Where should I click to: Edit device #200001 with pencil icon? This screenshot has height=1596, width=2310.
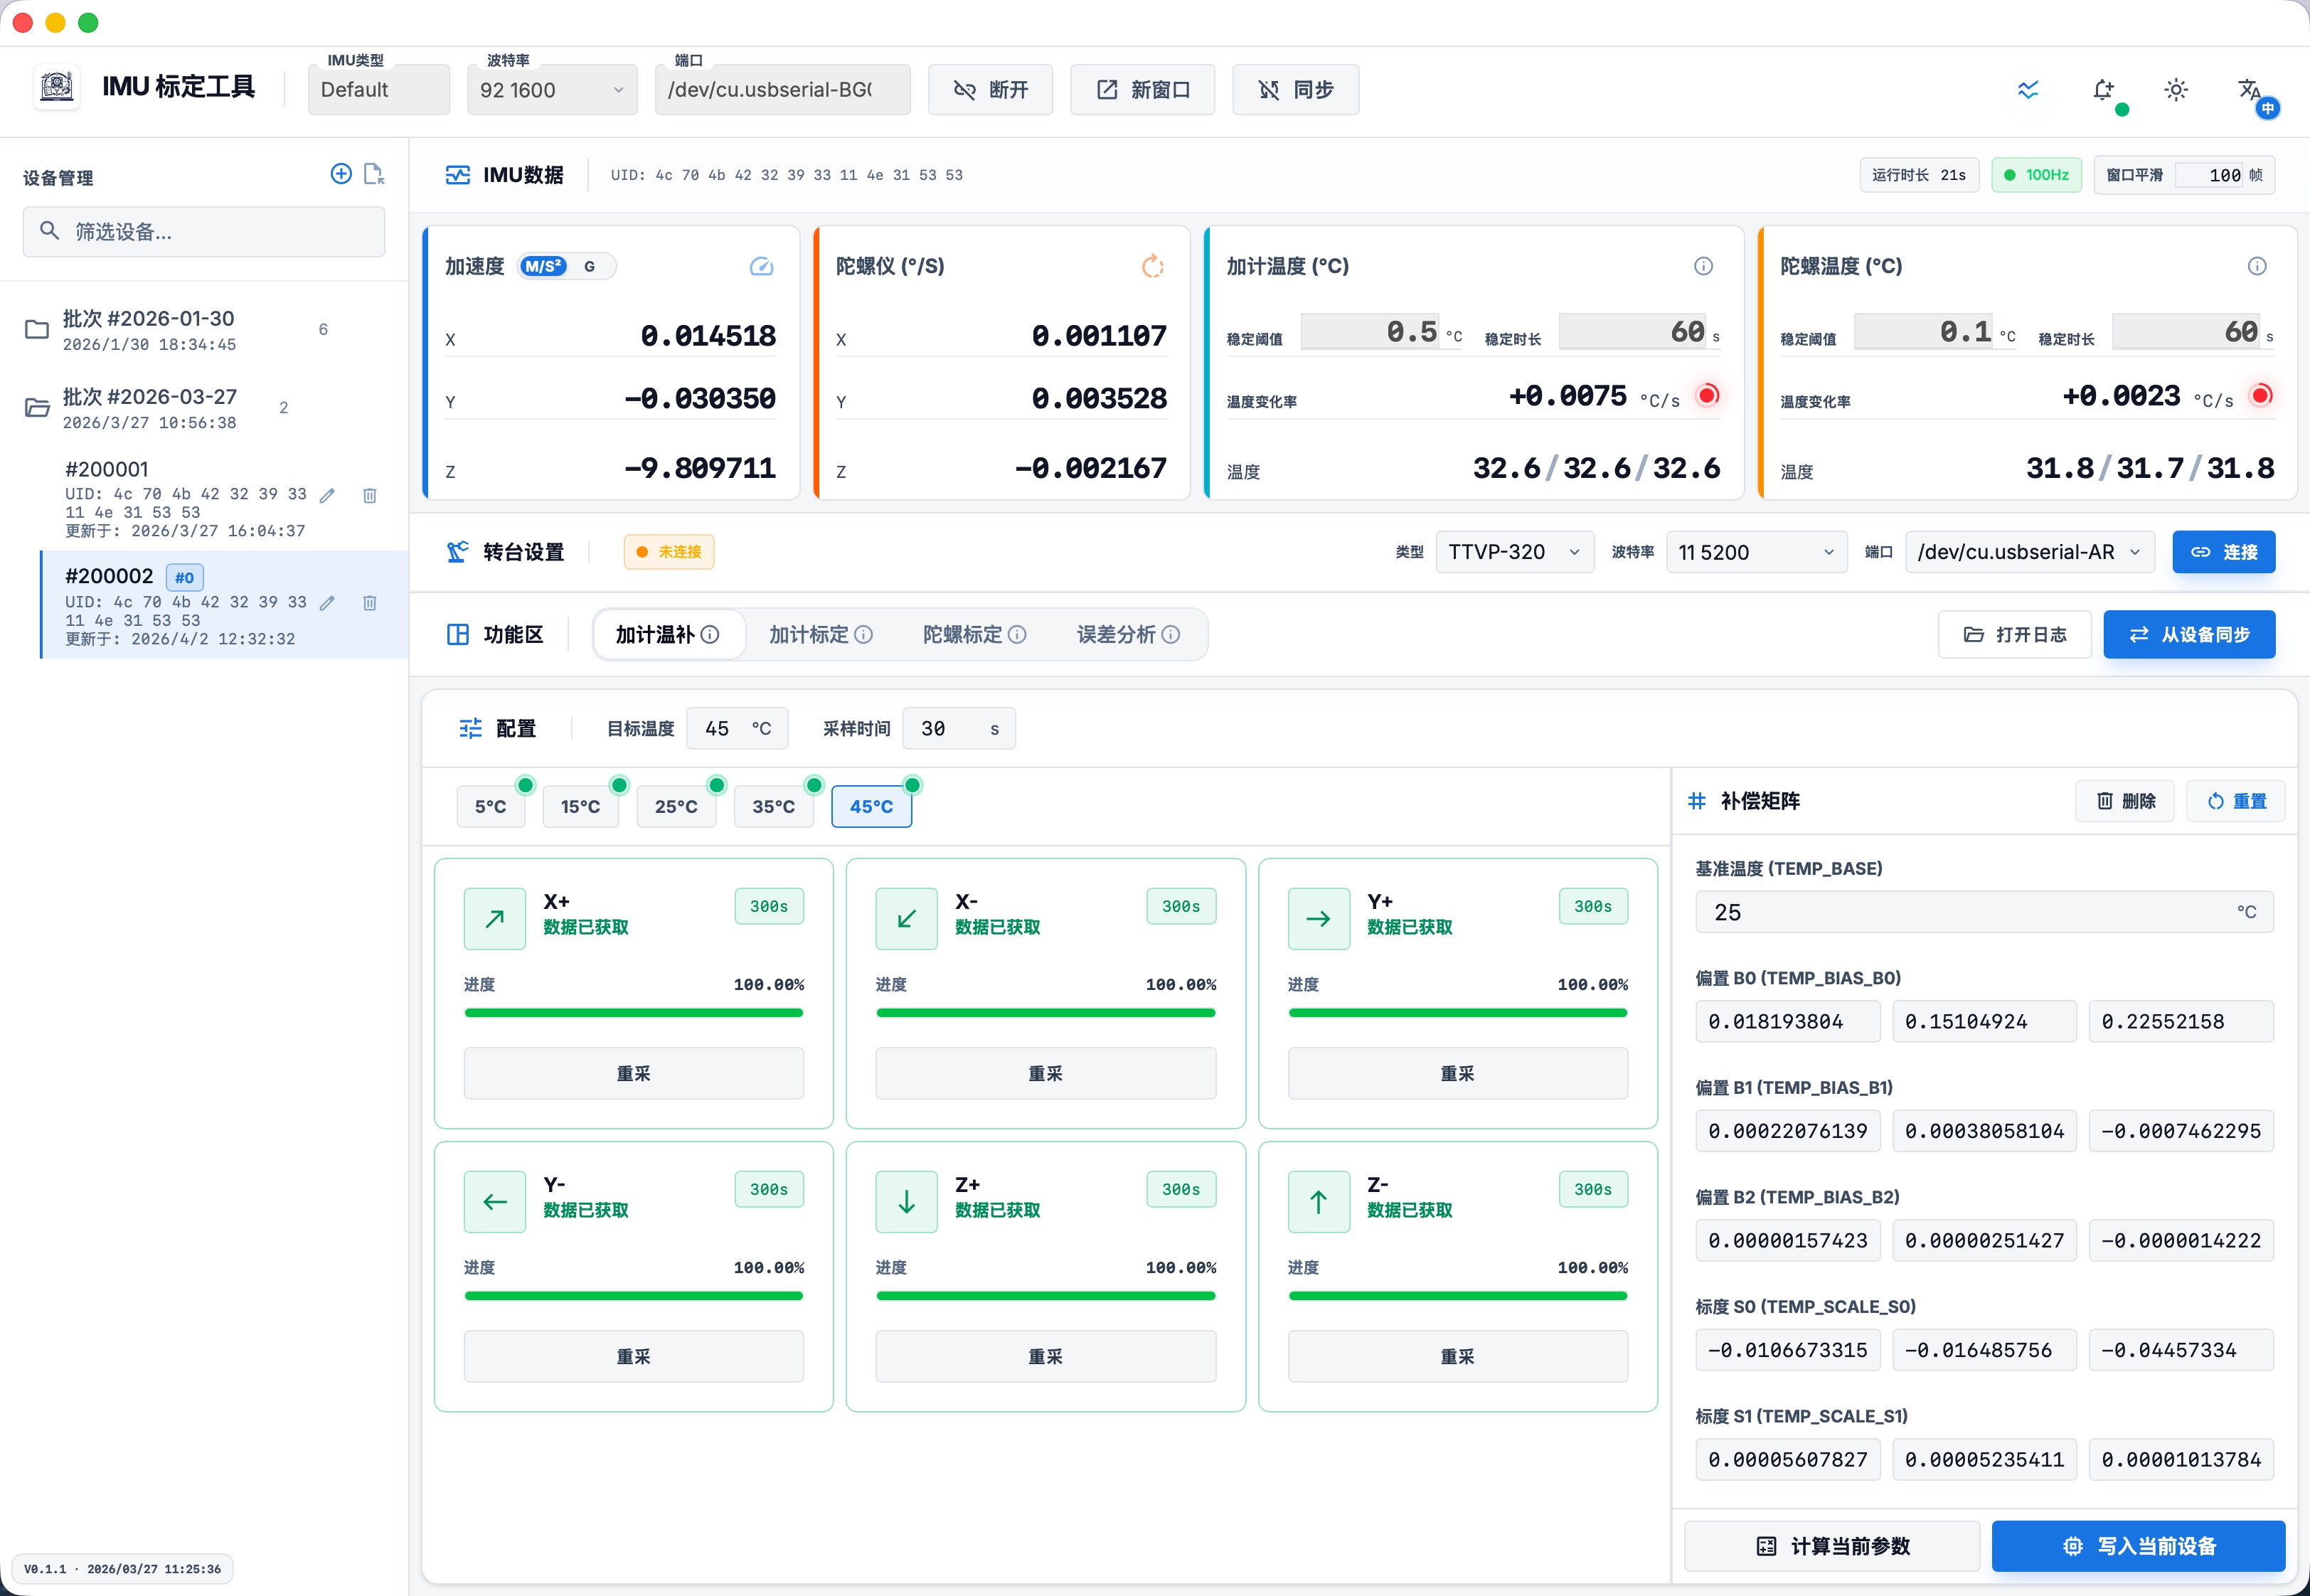[x=327, y=495]
